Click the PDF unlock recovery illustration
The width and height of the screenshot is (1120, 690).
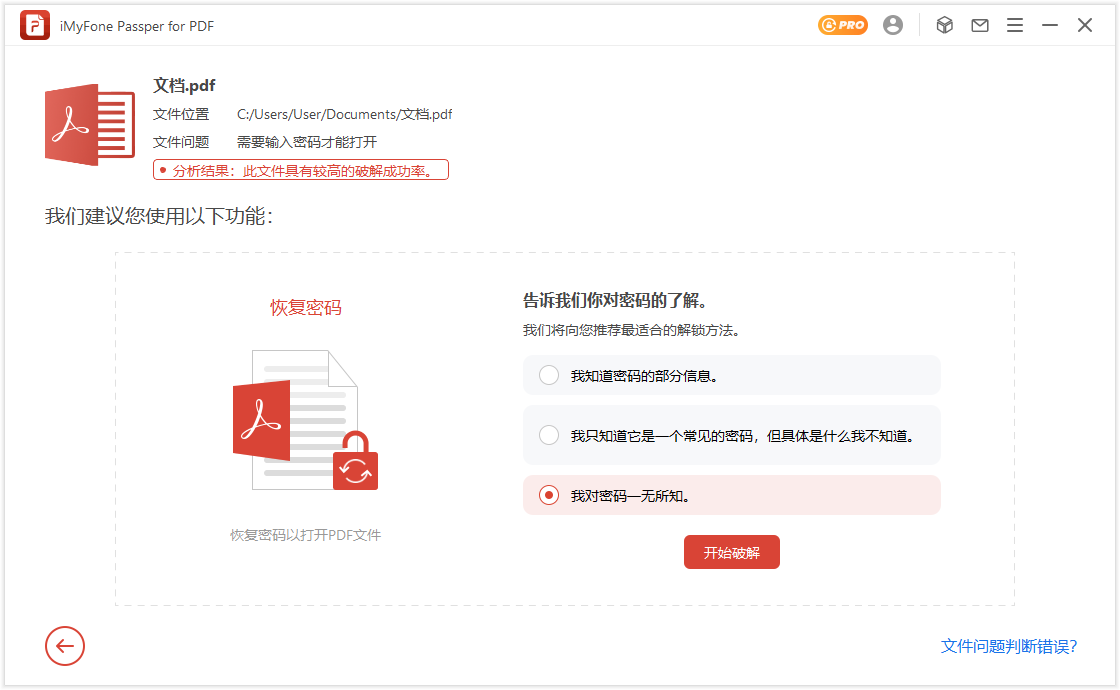[306, 420]
